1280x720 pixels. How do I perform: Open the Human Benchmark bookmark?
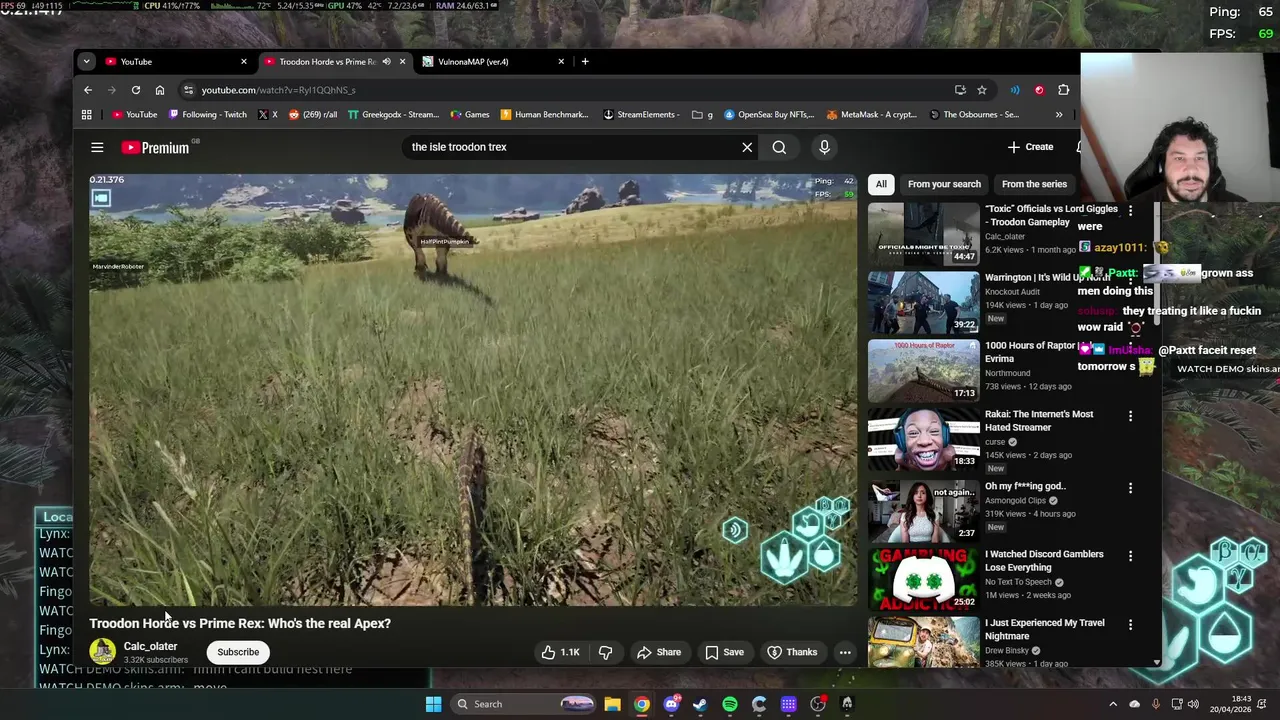pos(544,115)
